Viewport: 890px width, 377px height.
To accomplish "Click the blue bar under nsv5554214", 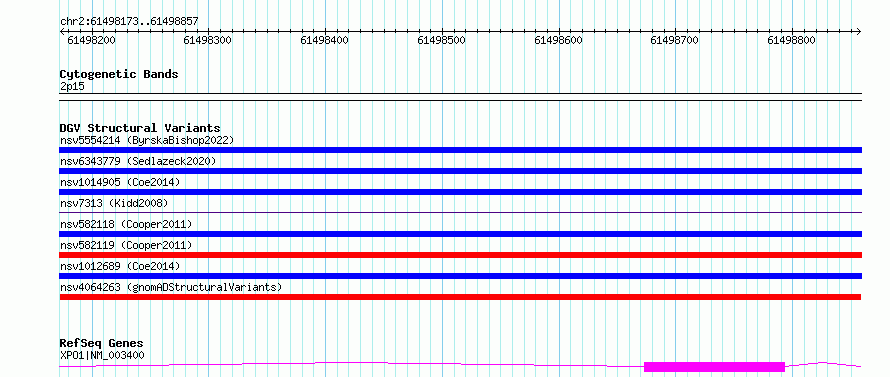I will [460, 150].
